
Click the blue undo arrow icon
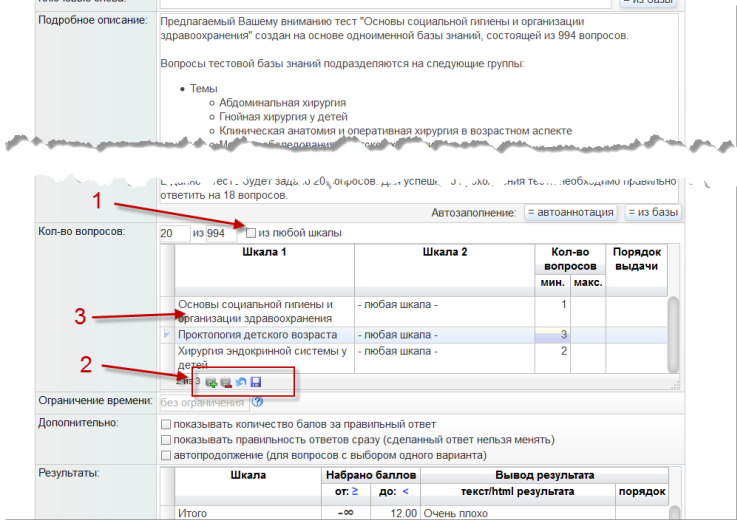point(241,382)
